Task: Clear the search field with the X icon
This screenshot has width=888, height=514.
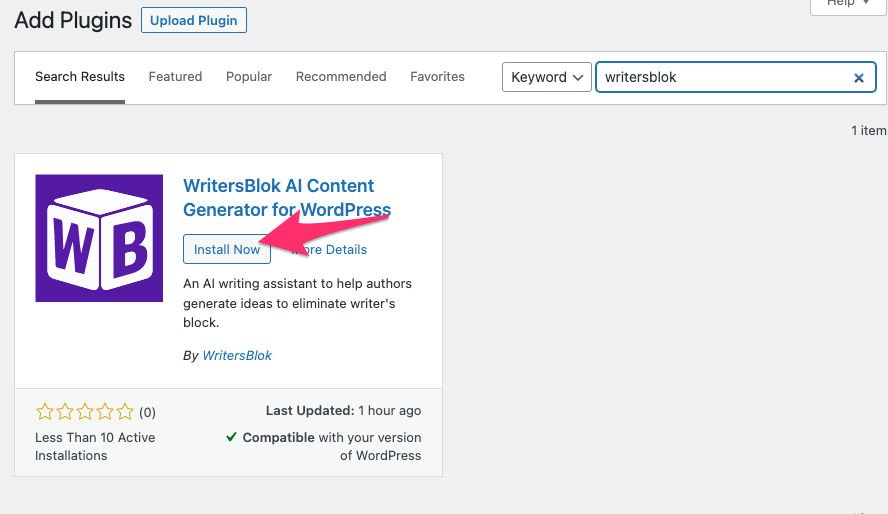Action: [859, 78]
